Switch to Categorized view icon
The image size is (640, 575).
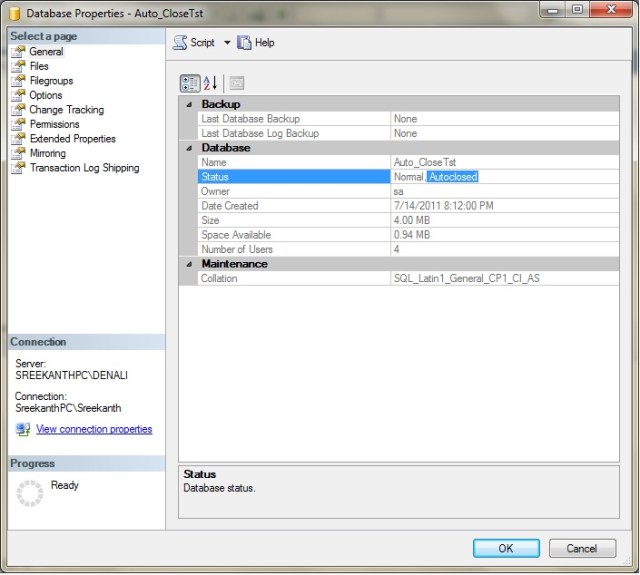(x=189, y=83)
